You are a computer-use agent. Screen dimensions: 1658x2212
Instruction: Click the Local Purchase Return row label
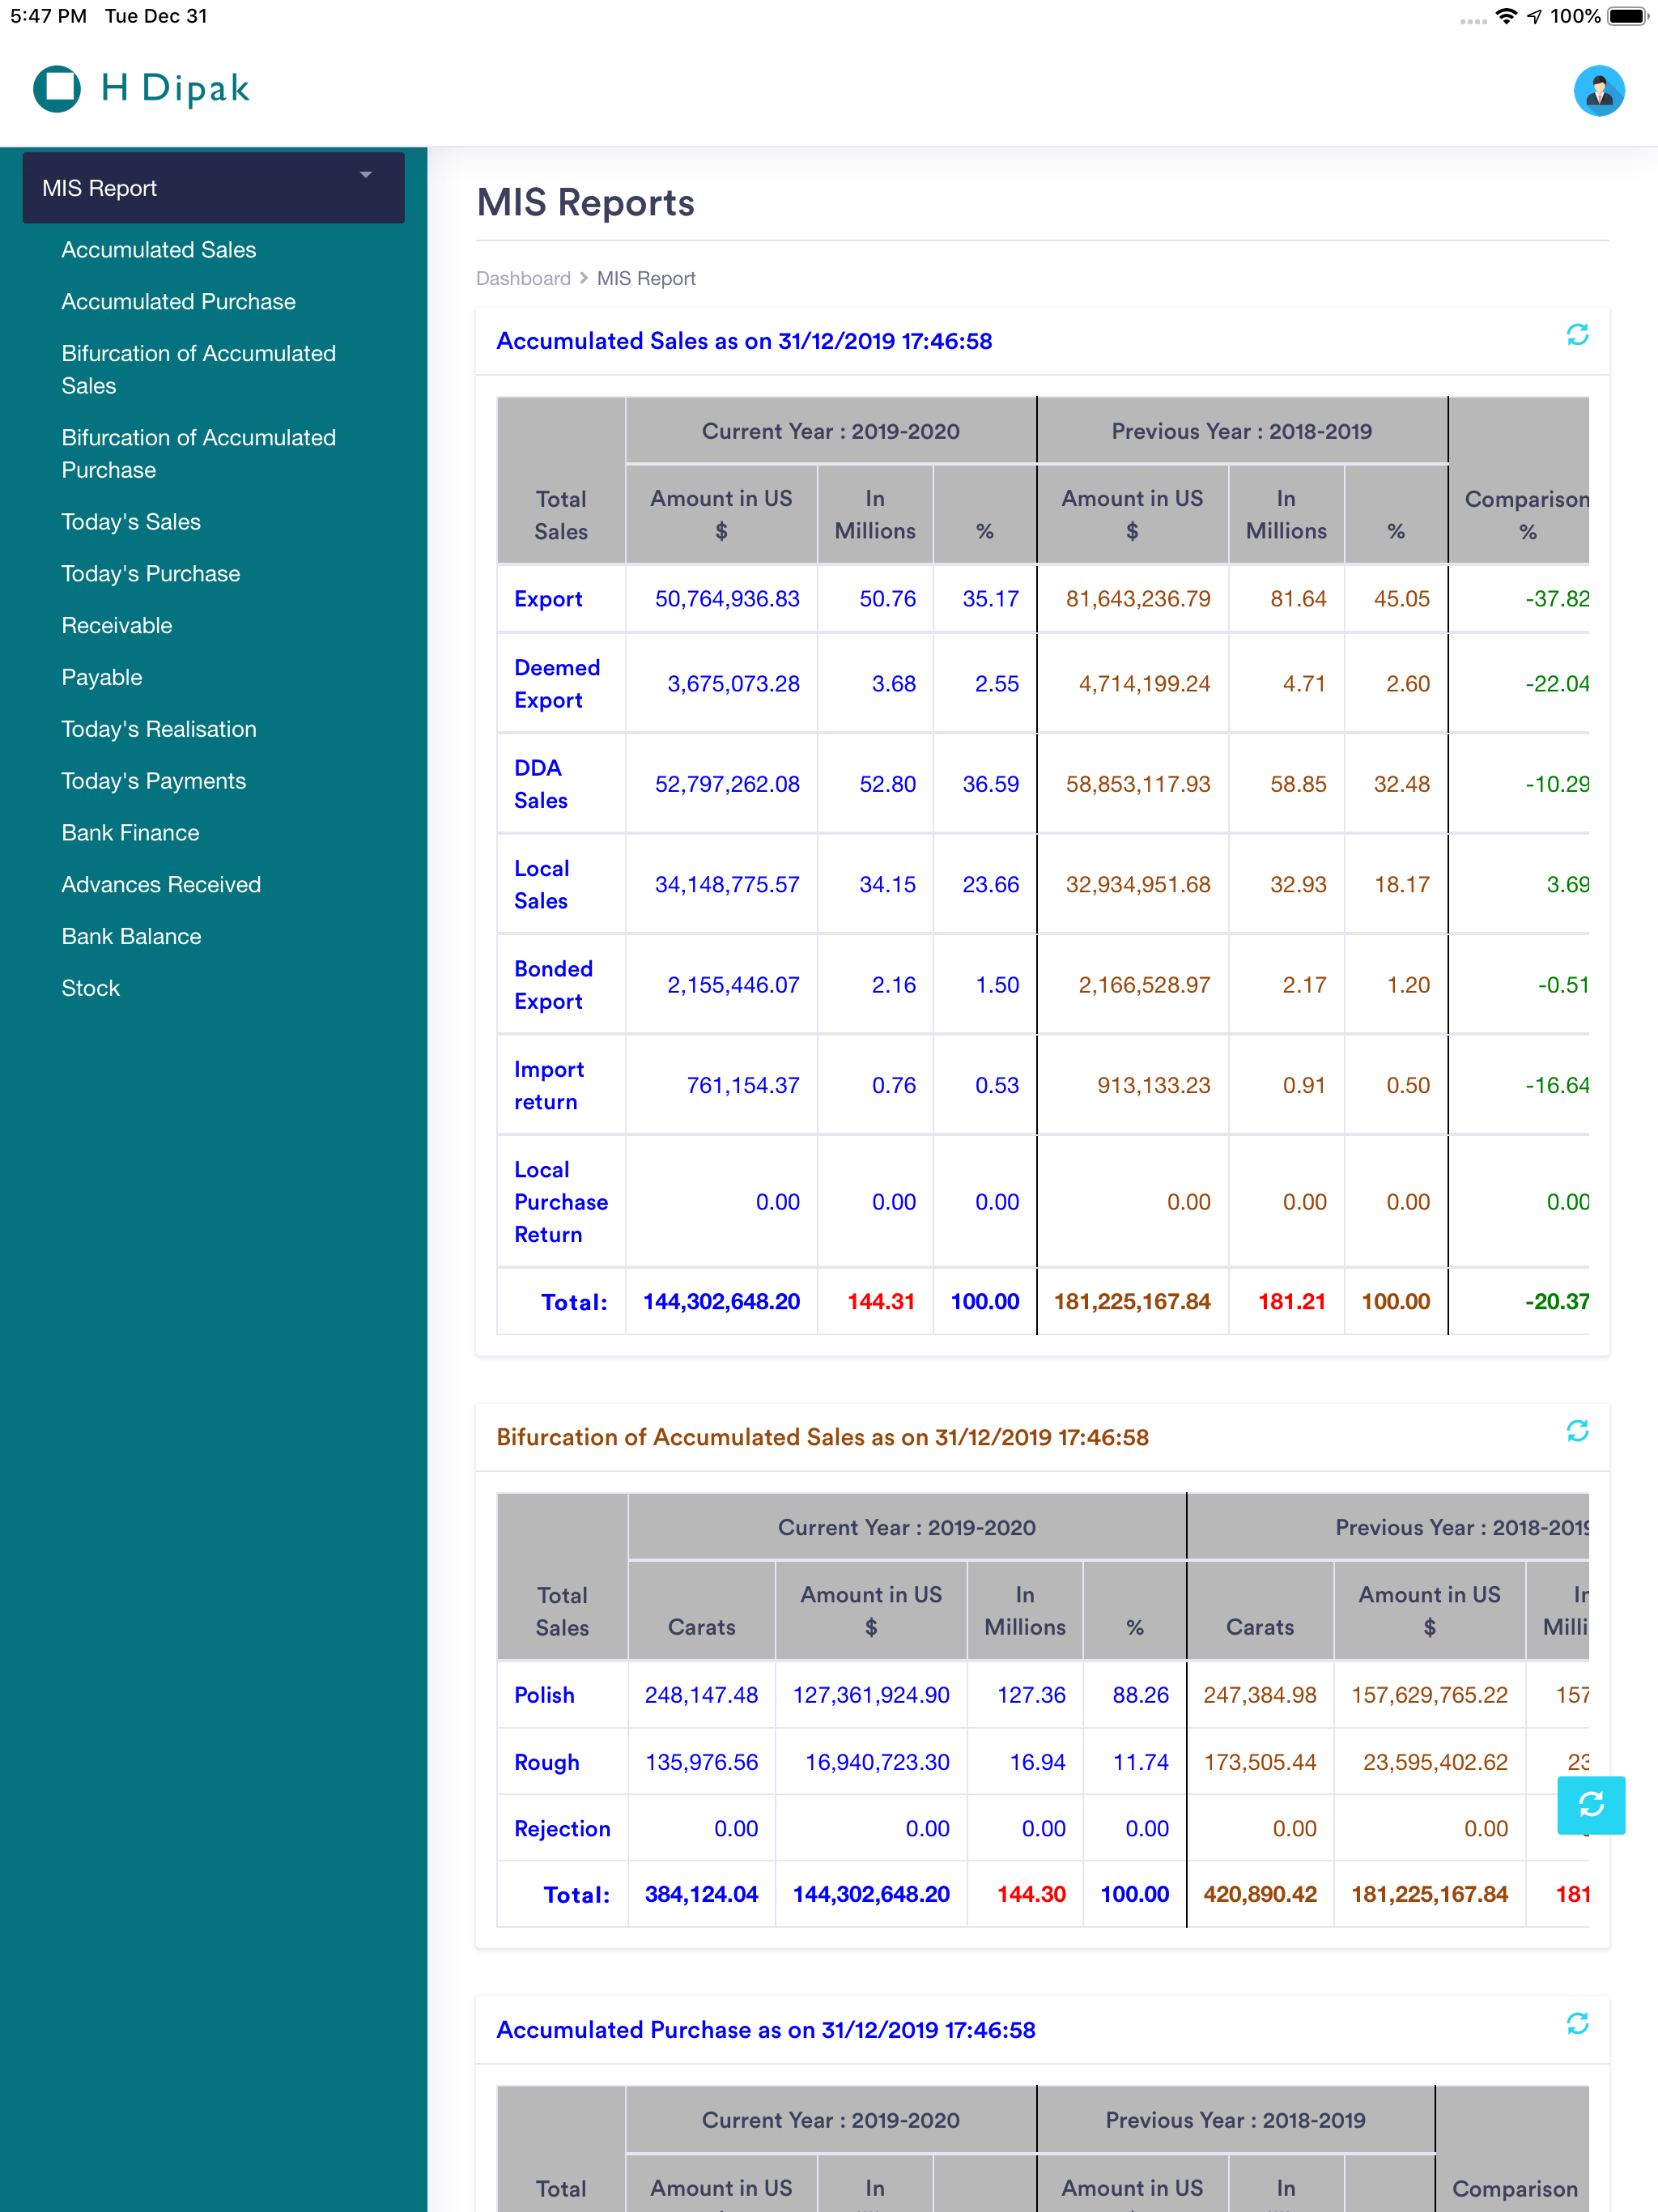click(x=561, y=1202)
